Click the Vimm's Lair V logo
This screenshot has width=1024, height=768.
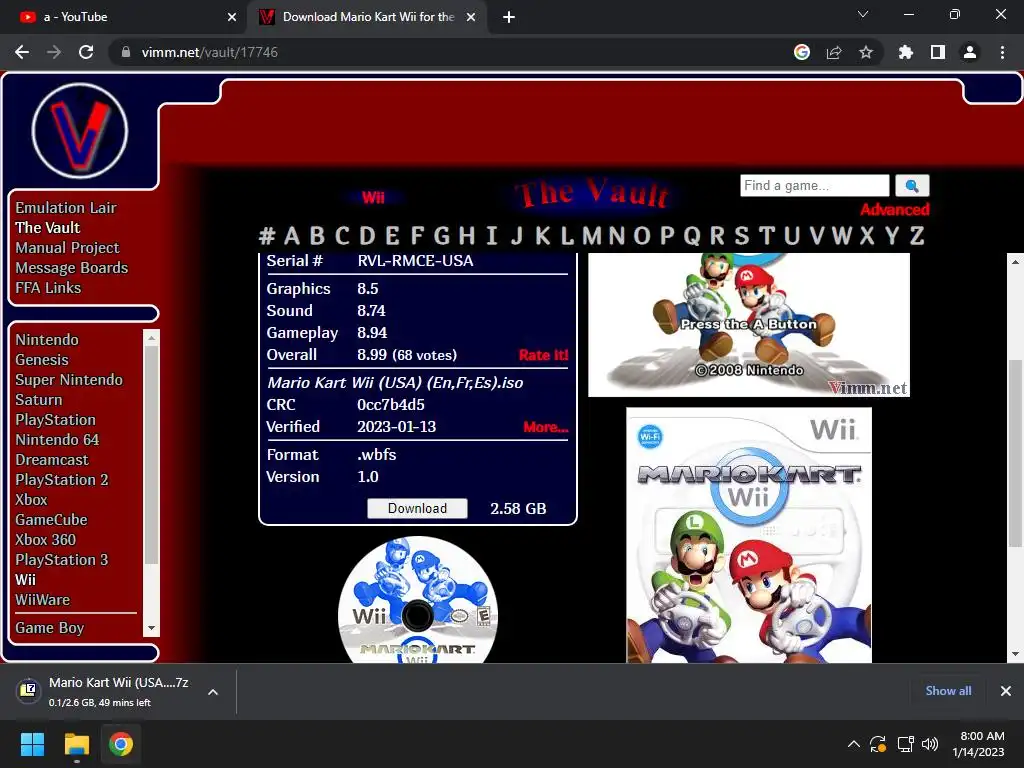pyautogui.click(x=80, y=131)
